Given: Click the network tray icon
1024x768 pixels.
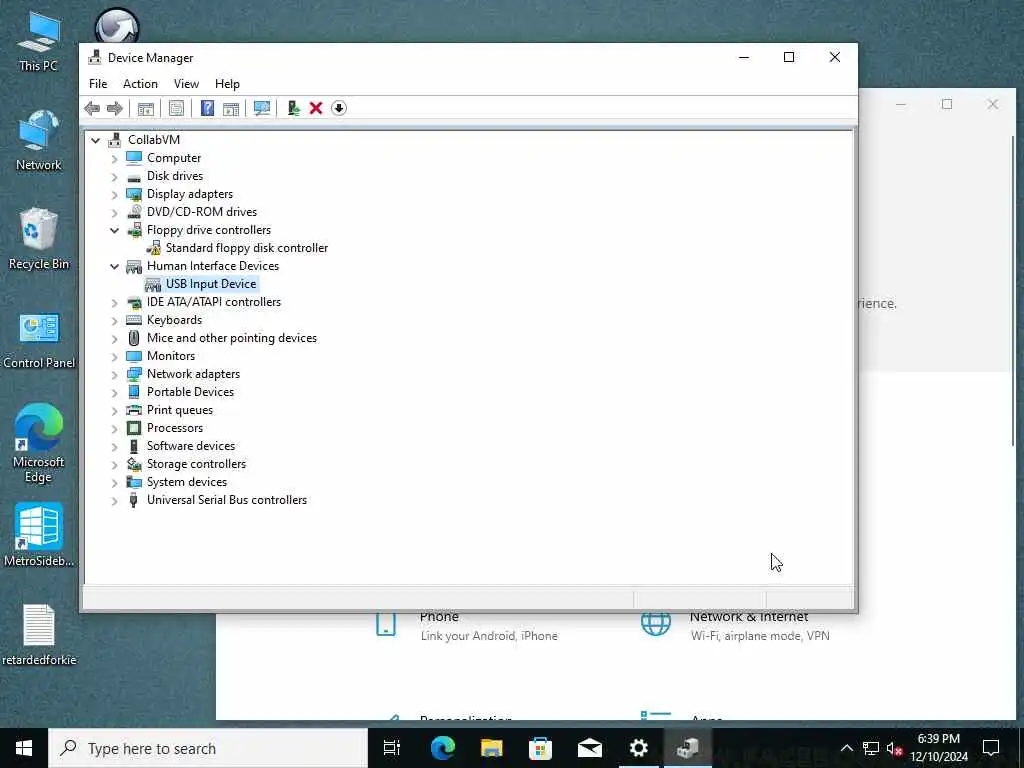Looking at the screenshot, I should (871, 748).
